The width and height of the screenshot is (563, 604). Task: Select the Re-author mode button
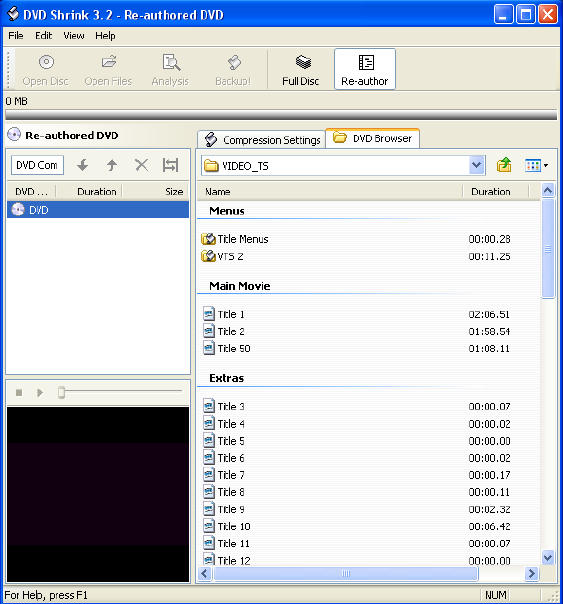(x=365, y=69)
